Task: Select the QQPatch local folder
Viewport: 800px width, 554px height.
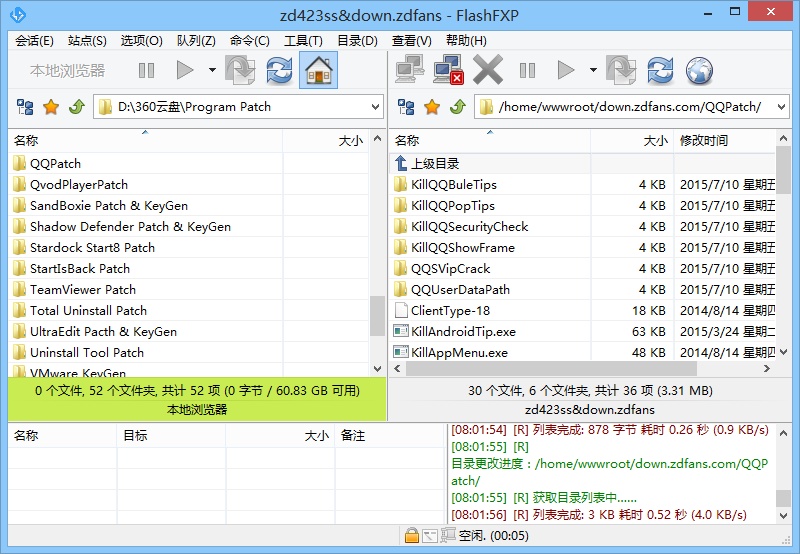Action: [x=55, y=164]
